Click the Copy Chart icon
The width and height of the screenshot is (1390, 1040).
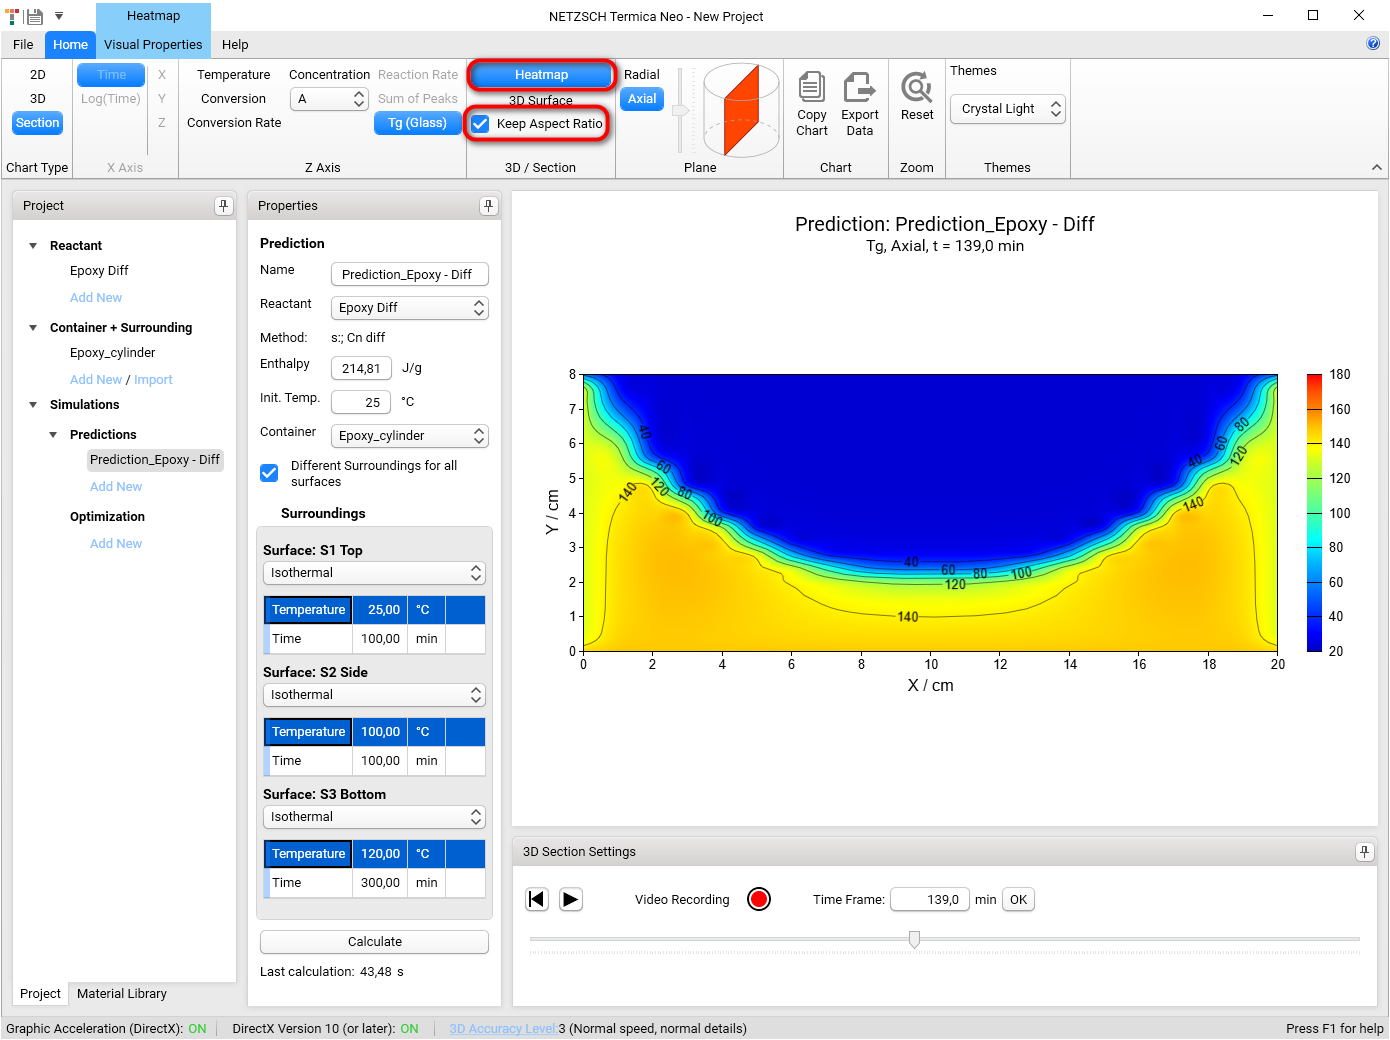811,88
